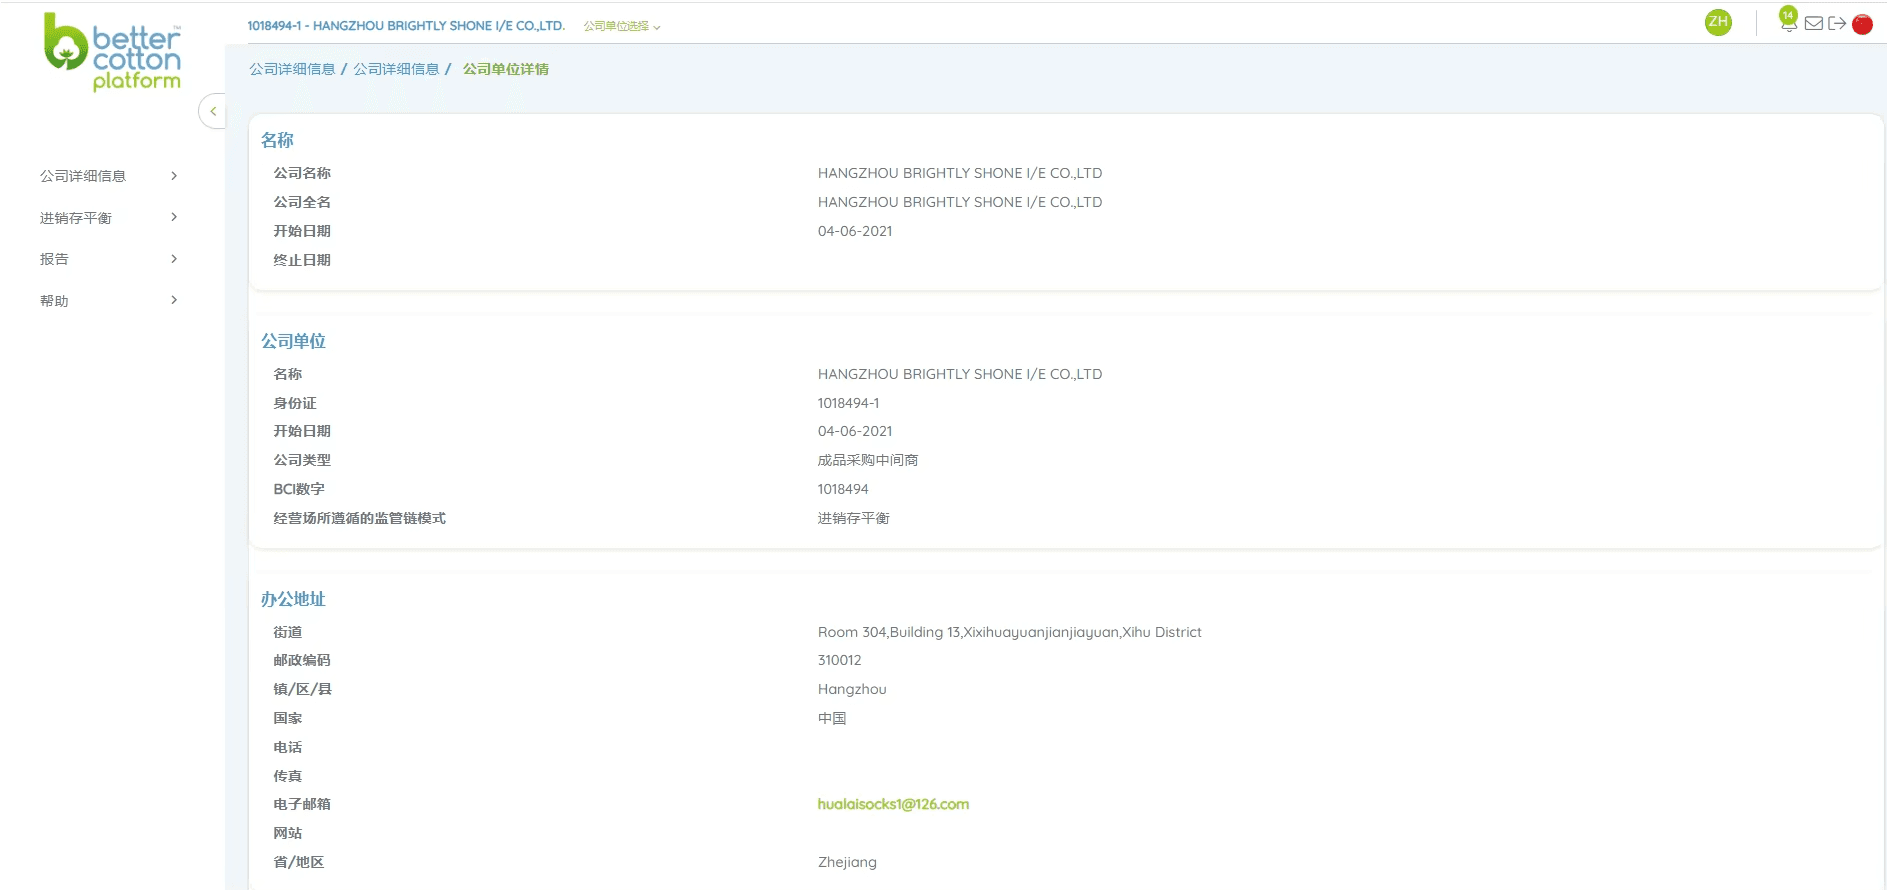Click the 国家 label

pos(288,718)
